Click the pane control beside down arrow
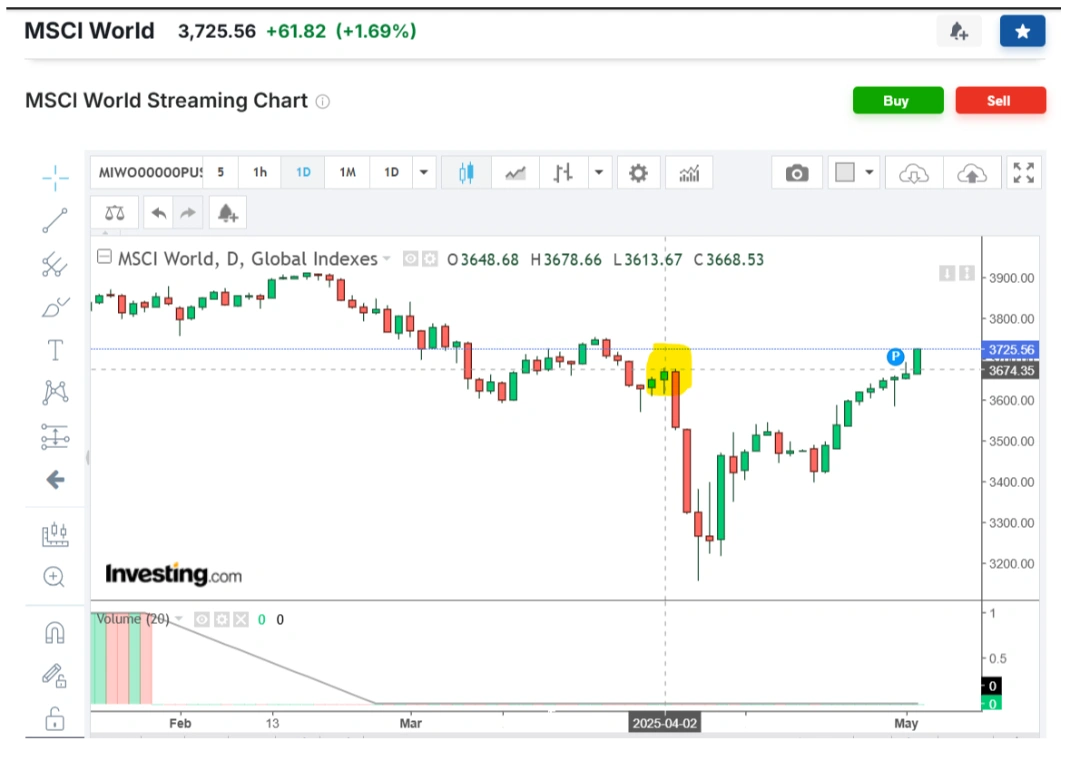The width and height of the screenshot is (1080, 760). point(967,274)
